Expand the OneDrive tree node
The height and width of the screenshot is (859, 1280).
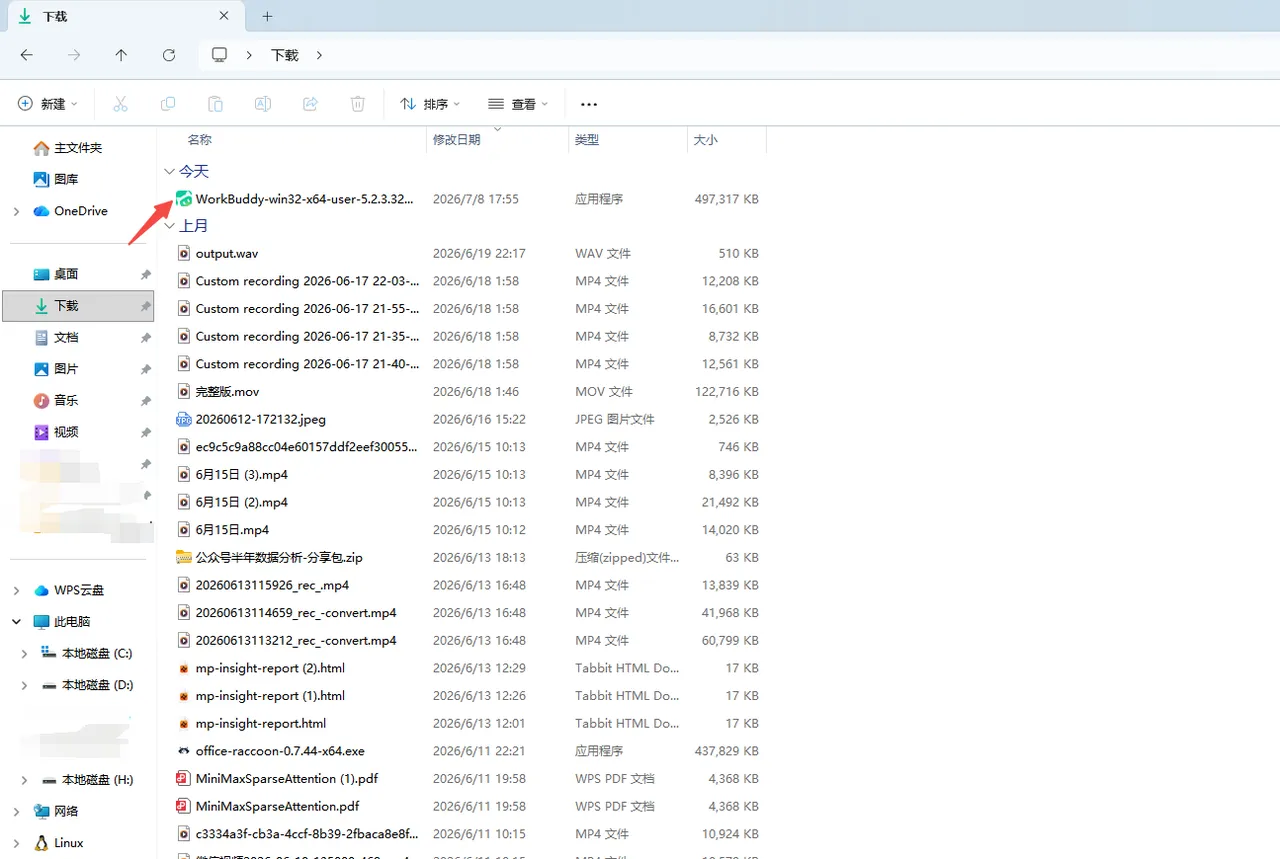[16, 211]
